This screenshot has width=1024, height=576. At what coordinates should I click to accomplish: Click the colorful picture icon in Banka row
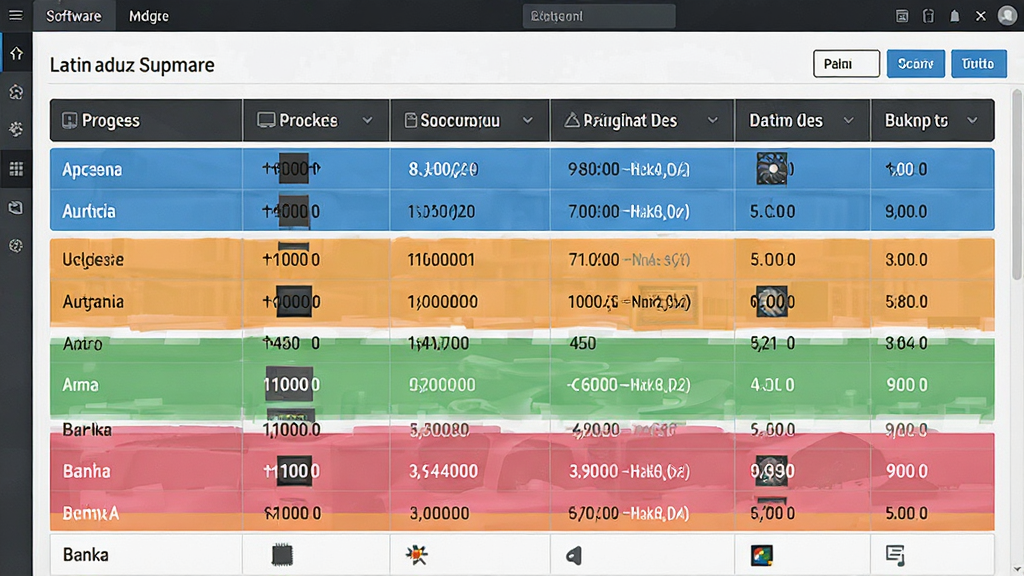(761, 555)
